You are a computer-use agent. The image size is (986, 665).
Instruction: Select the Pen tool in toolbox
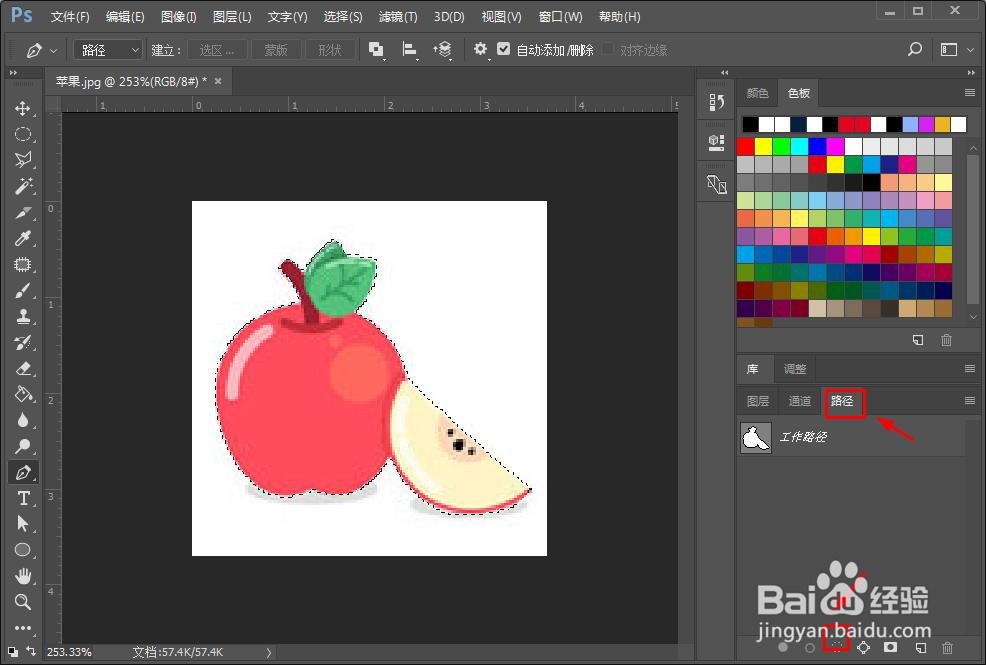(23, 472)
